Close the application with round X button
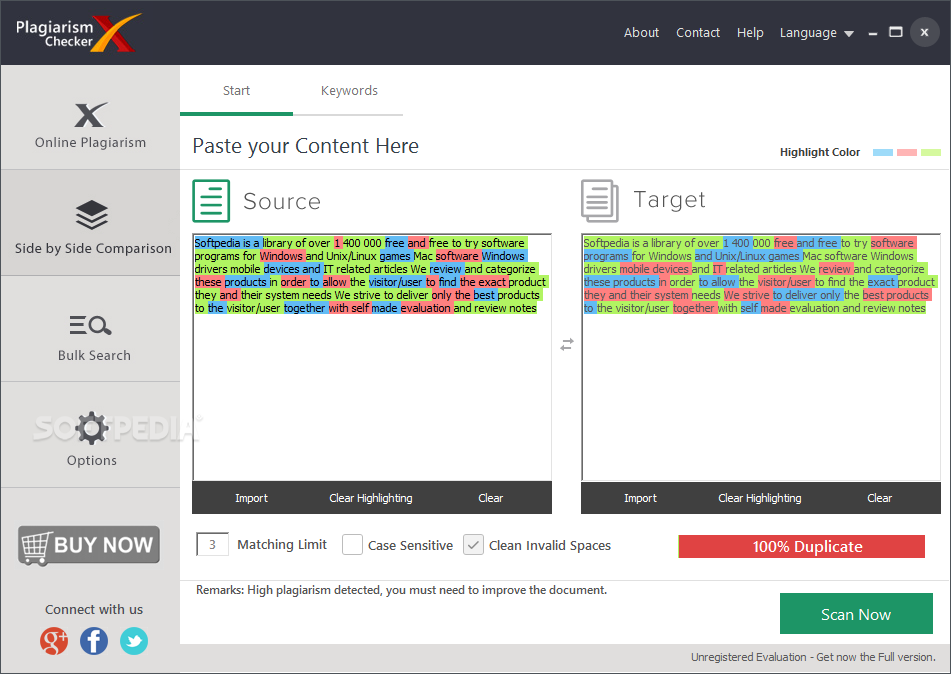This screenshot has height=674, width=951. [x=924, y=33]
